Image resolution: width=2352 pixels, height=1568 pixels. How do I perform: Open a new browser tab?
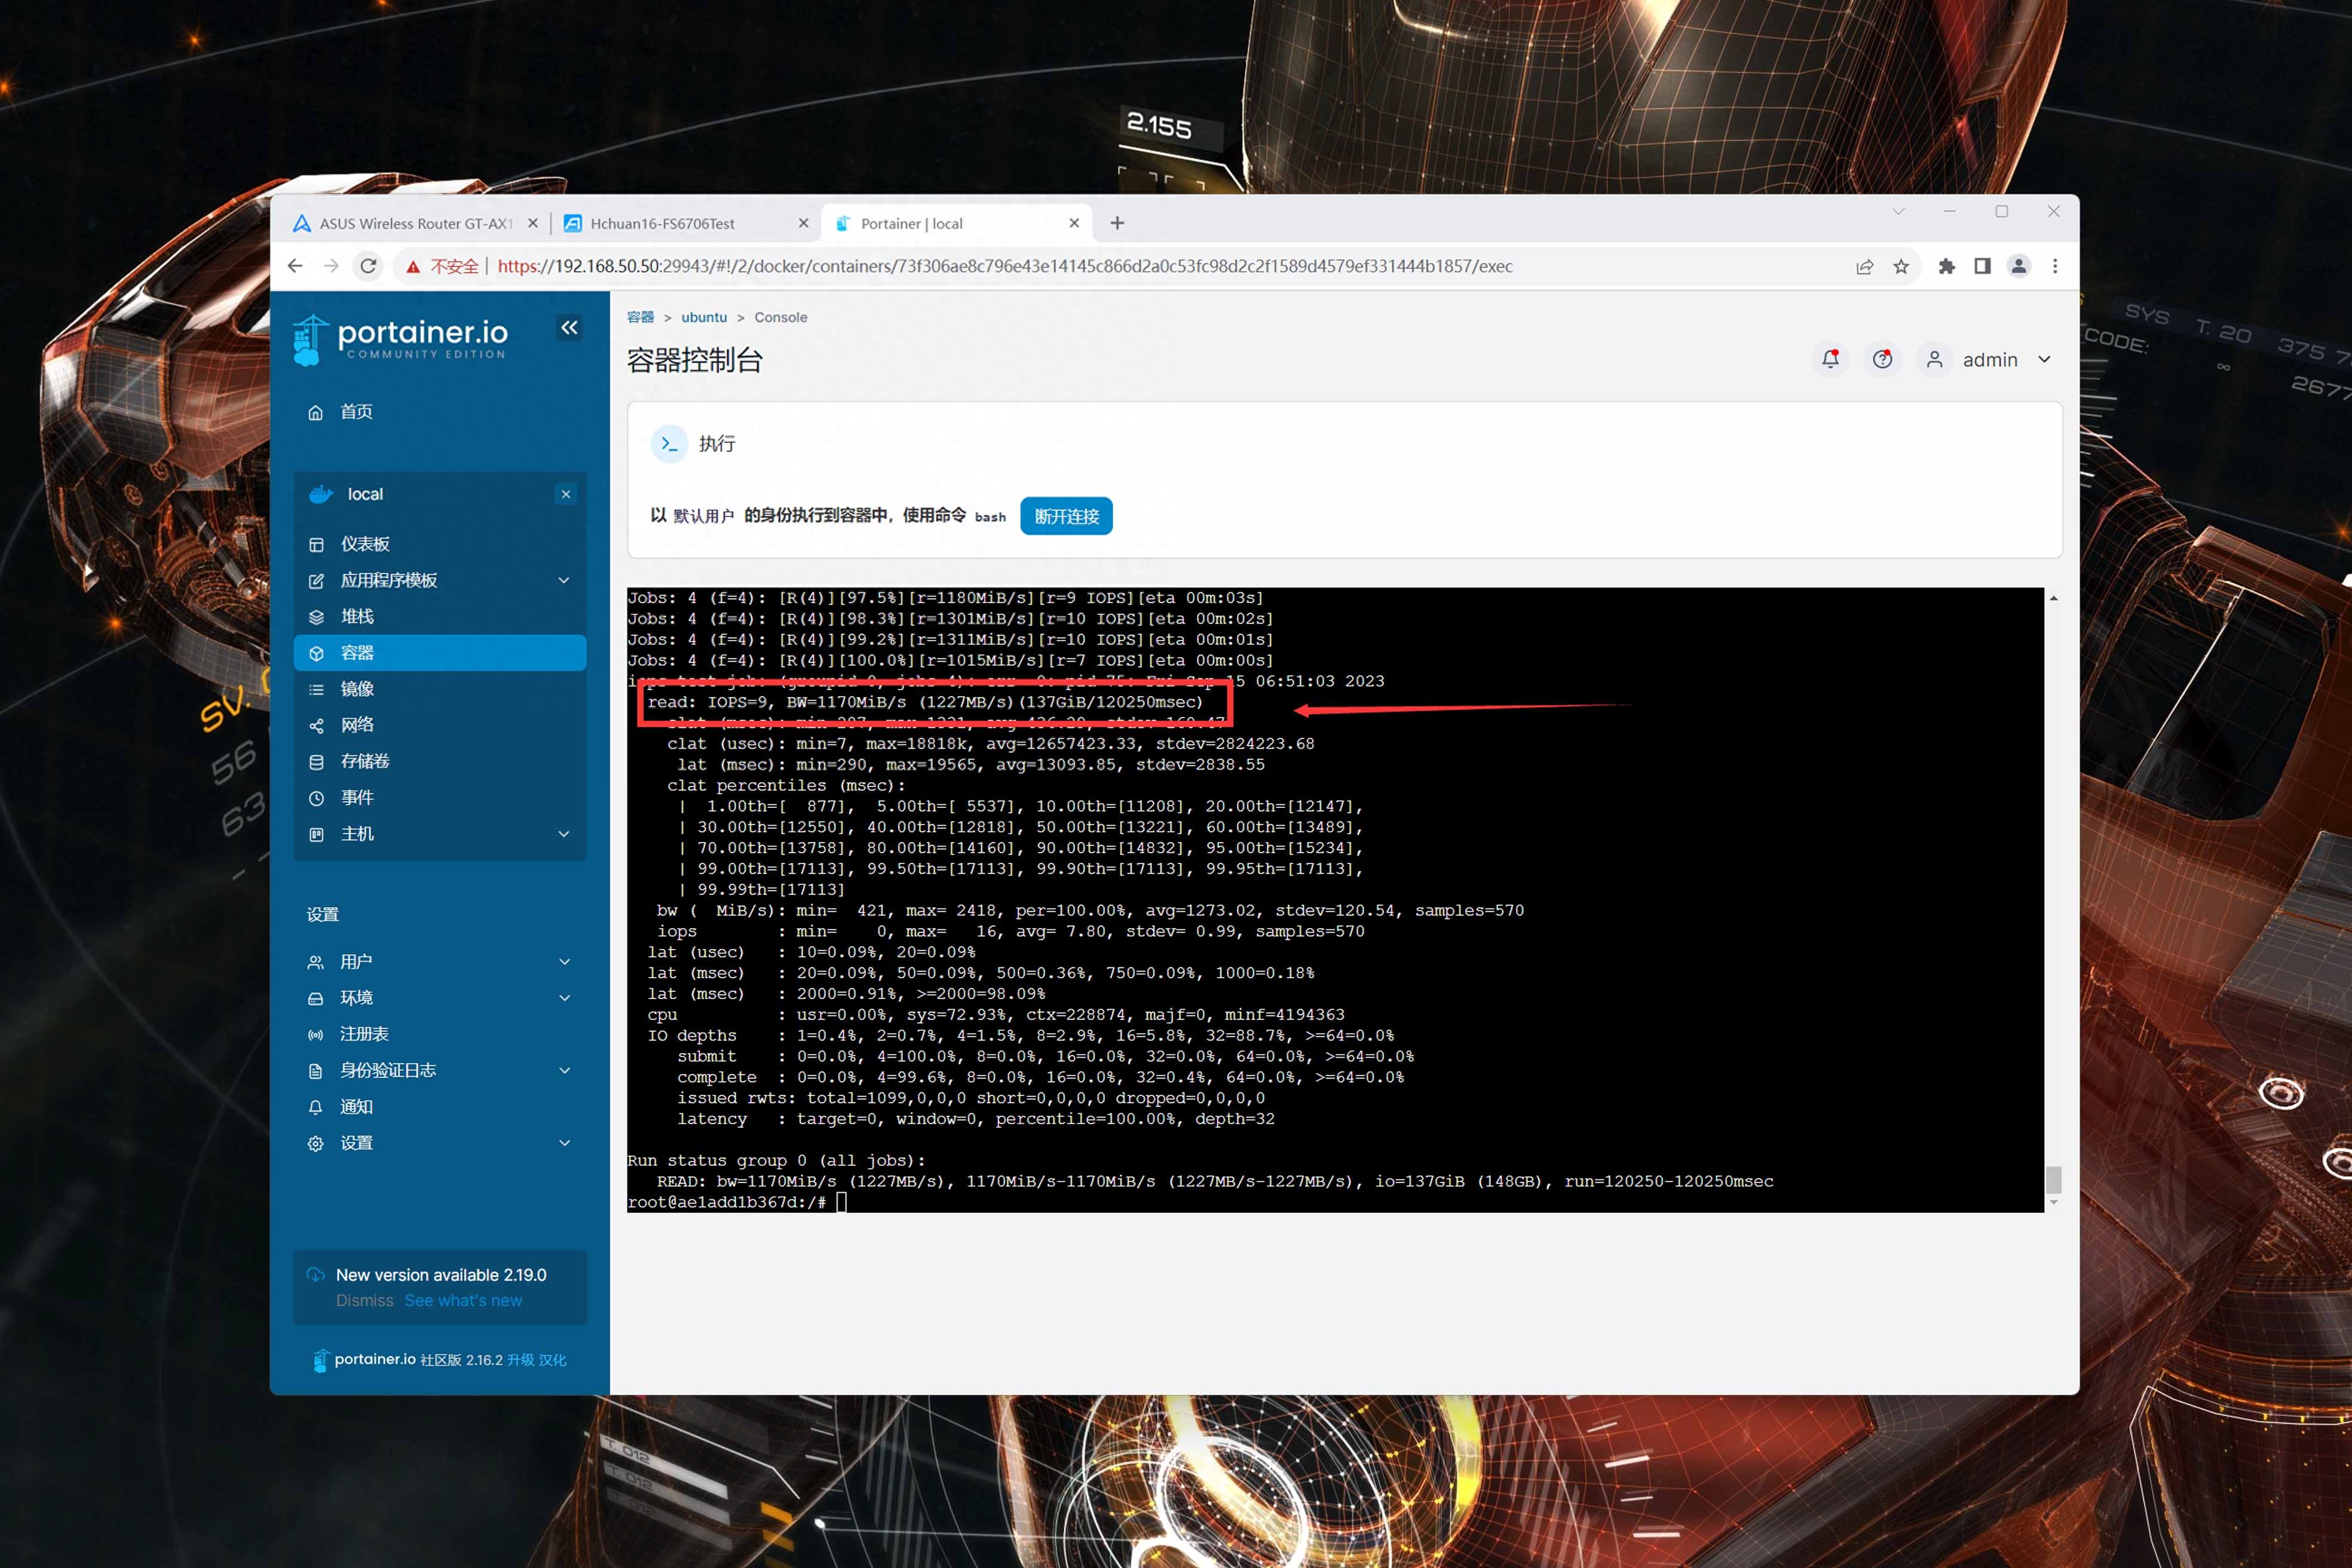pyautogui.click(x=1117, y=223)
